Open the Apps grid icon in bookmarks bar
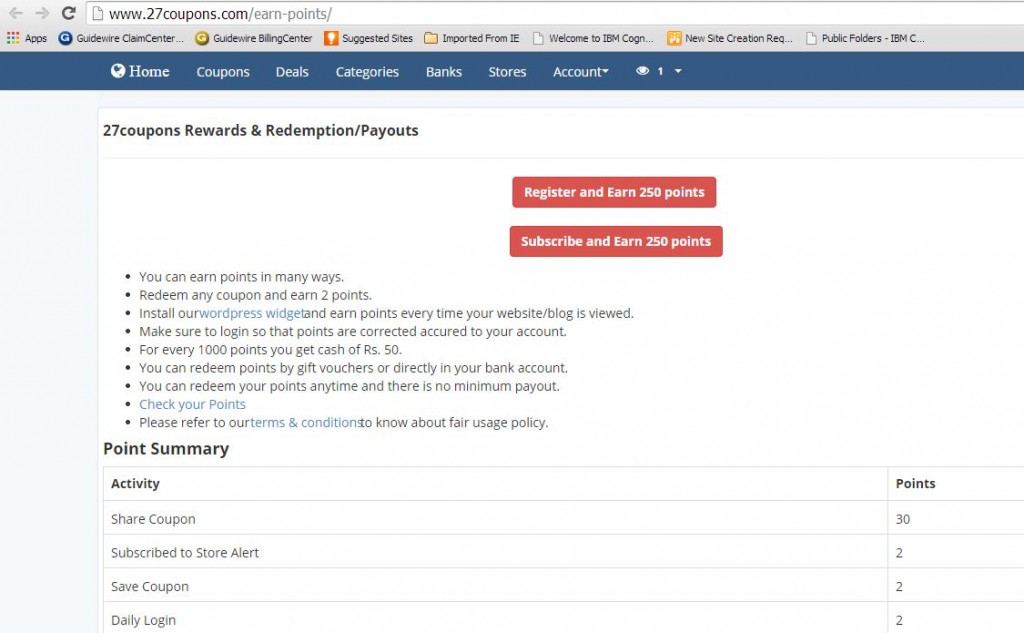This screenshot has width=1024, height=633. point(13,38)
